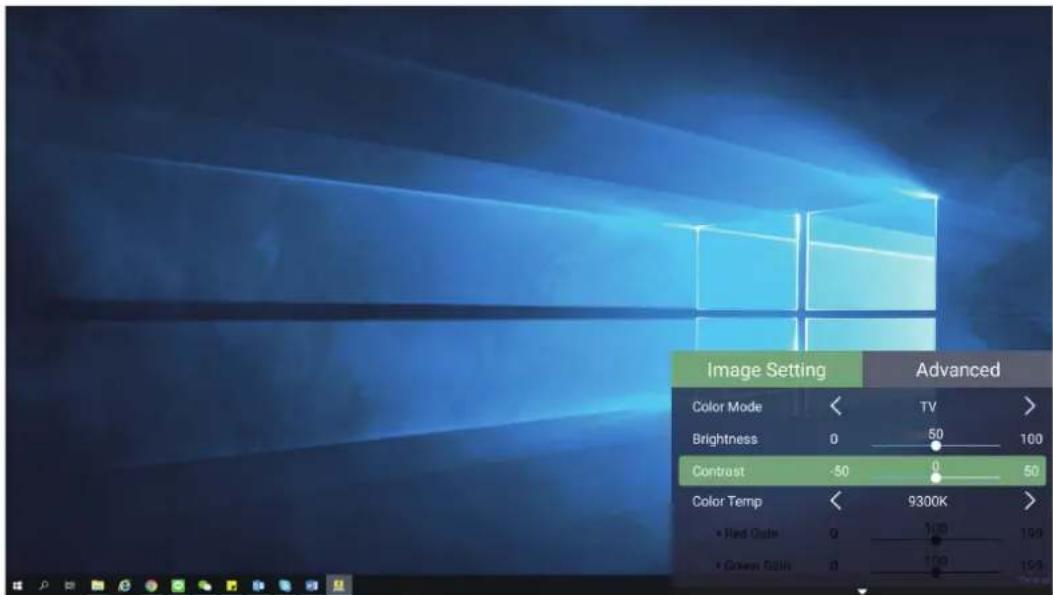The height and width of the screenshot is (595, 1053).
Task: Select previous Color Mode with left arrow
Action: tap(835, 406)
